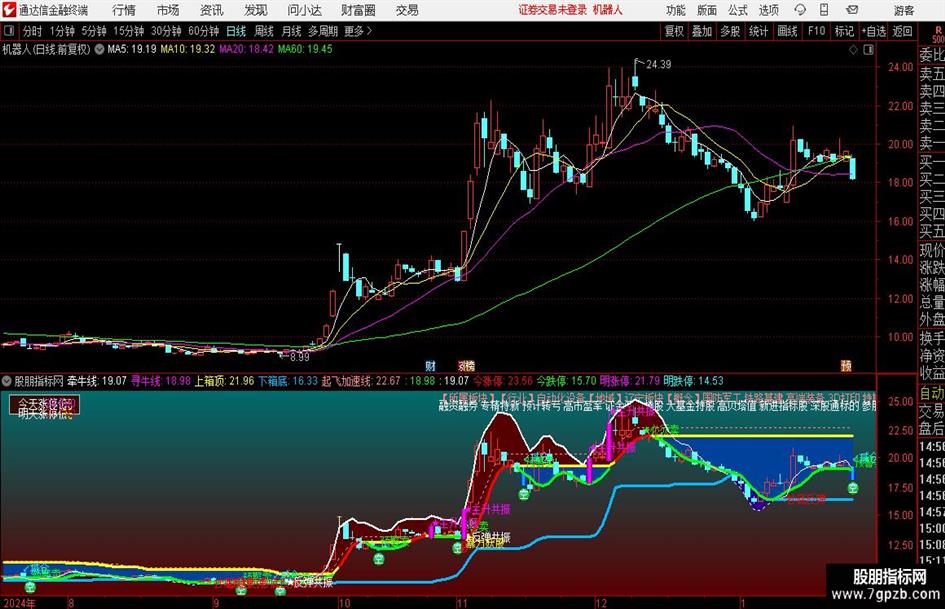Click the 游客 user account label

[x=904, y=10]
